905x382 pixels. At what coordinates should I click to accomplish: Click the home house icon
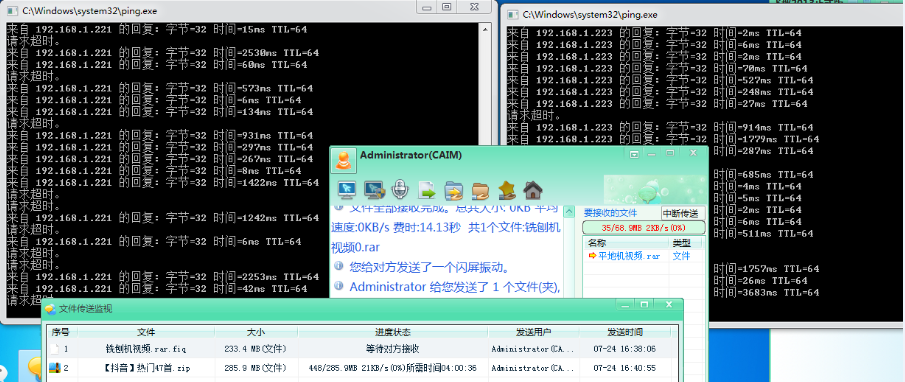pyautogui.click(x=532, y=189)
